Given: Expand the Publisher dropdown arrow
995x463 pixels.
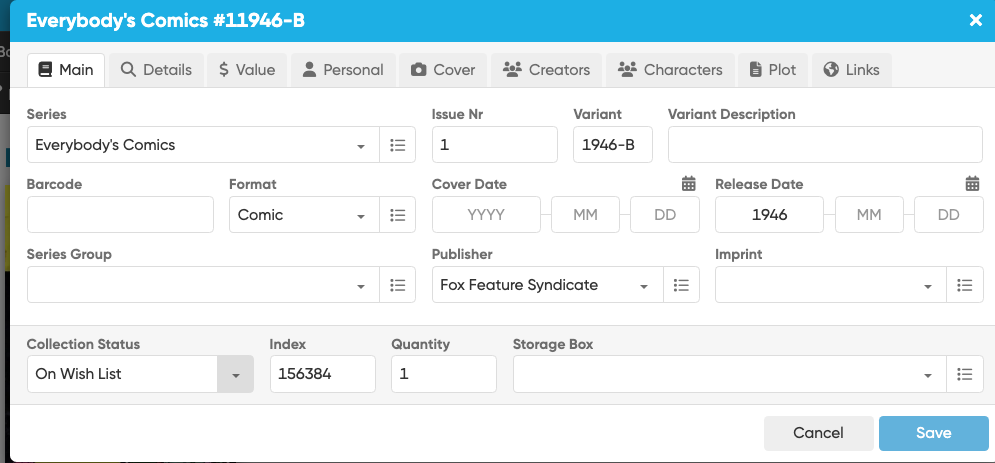Looking at the screenshot, I should (x=644, y=286).
